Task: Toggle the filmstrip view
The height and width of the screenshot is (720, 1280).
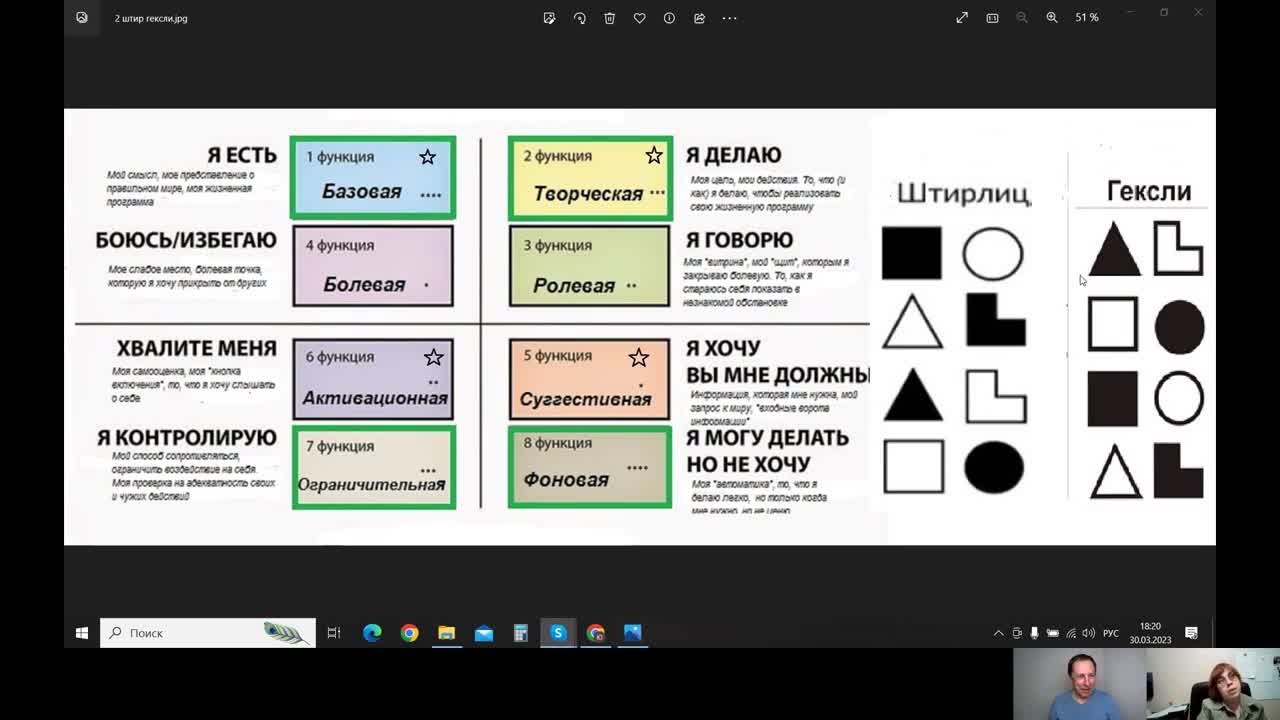Action: (991, 17)
